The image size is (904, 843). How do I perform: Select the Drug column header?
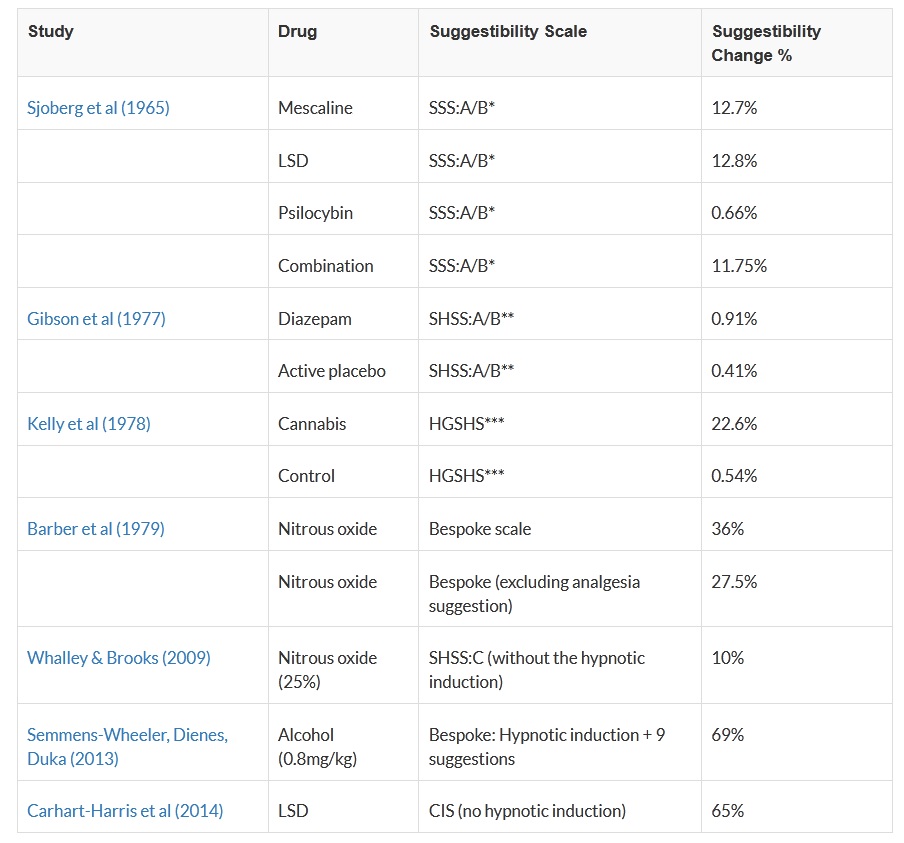coord(298,31)
